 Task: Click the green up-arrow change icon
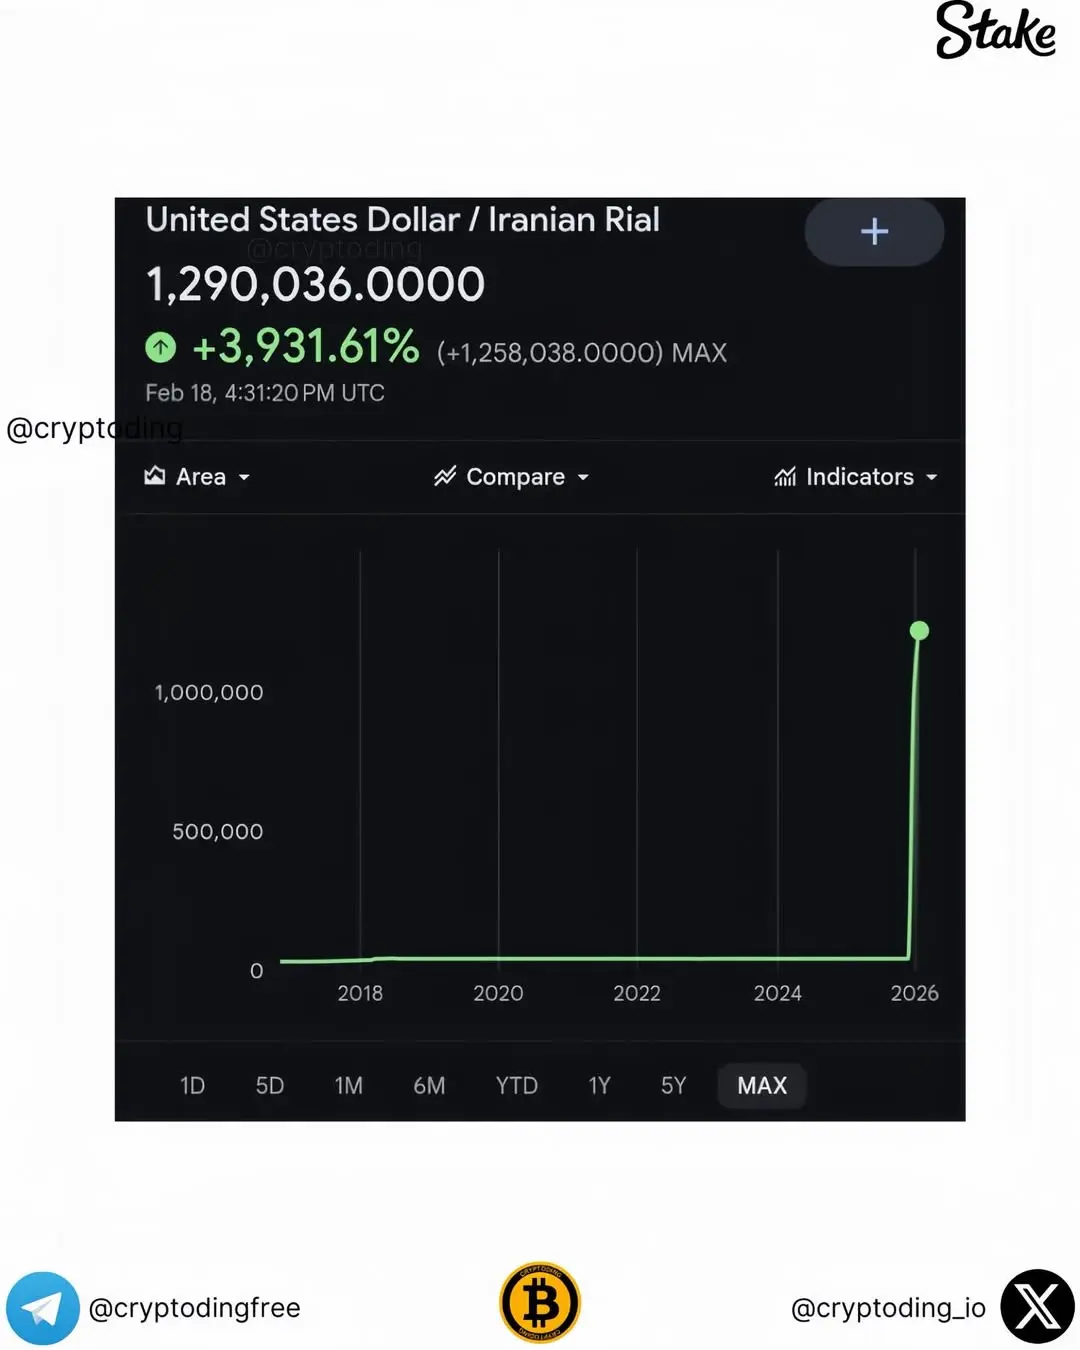click(x=161, y=348)
